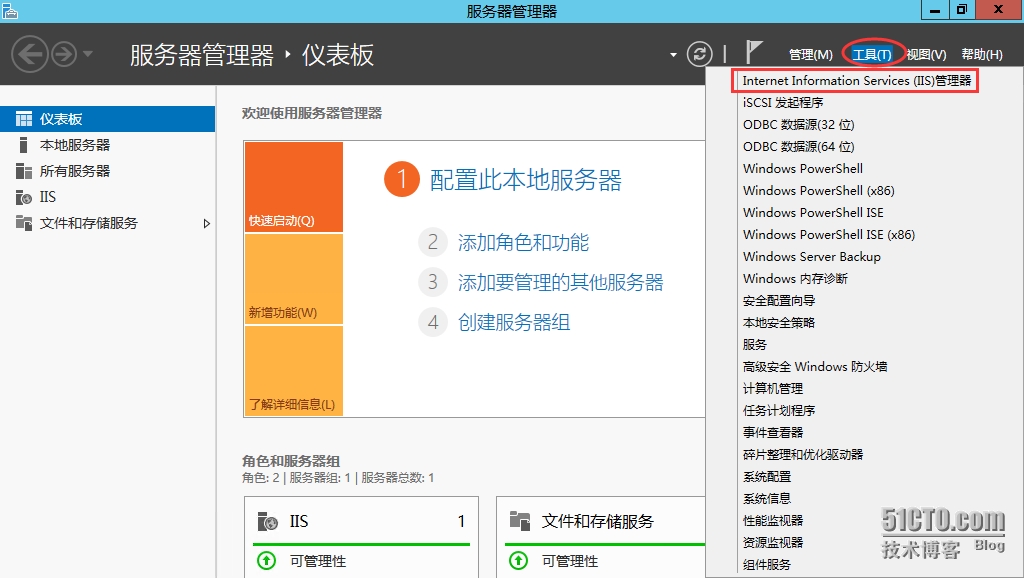Open the navigation history dropdown arrow
Screen dimensions: 1024x578
coord(88,54)
